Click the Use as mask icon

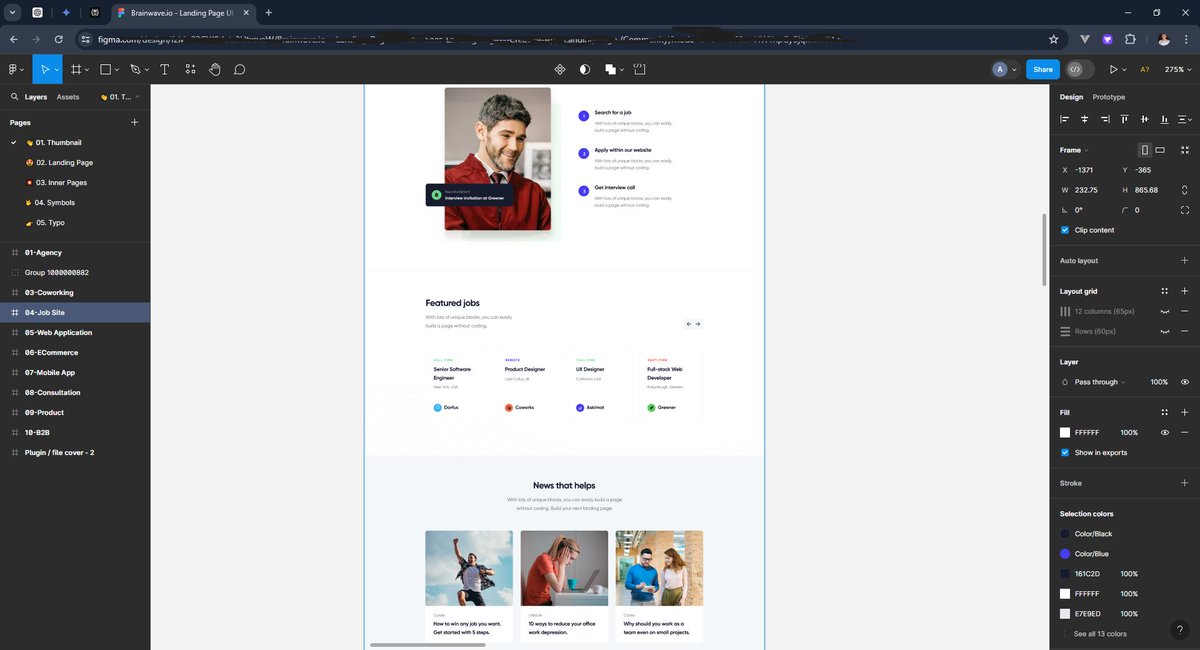[585, 69]
